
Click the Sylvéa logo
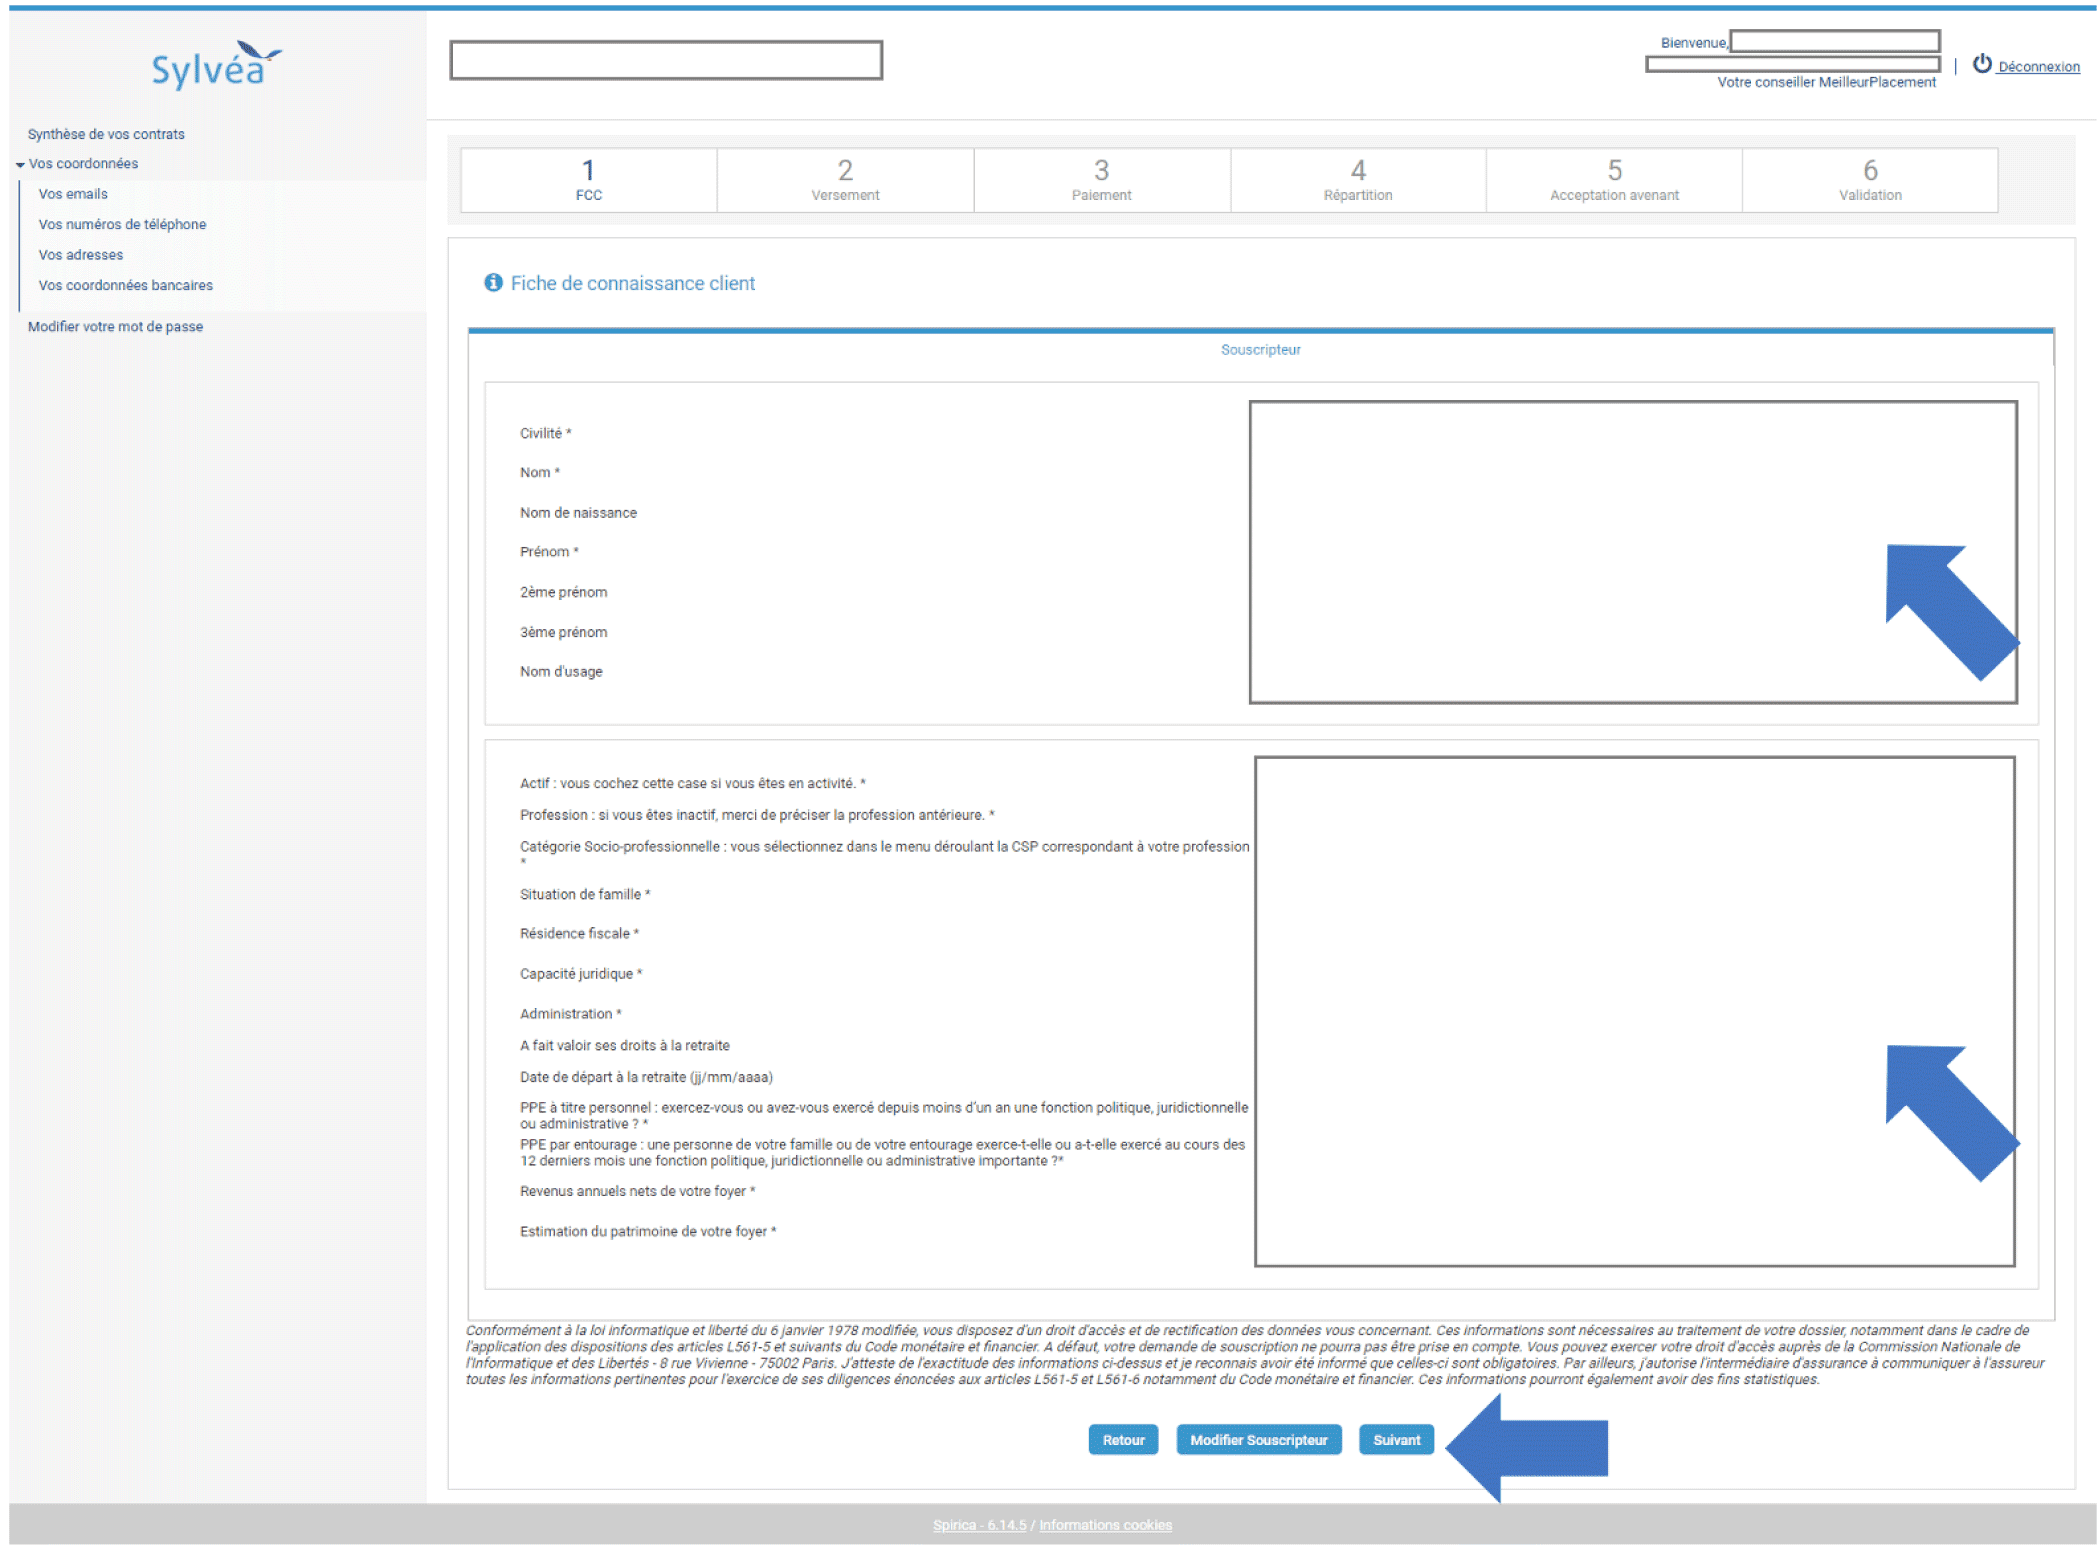(215, 66)
